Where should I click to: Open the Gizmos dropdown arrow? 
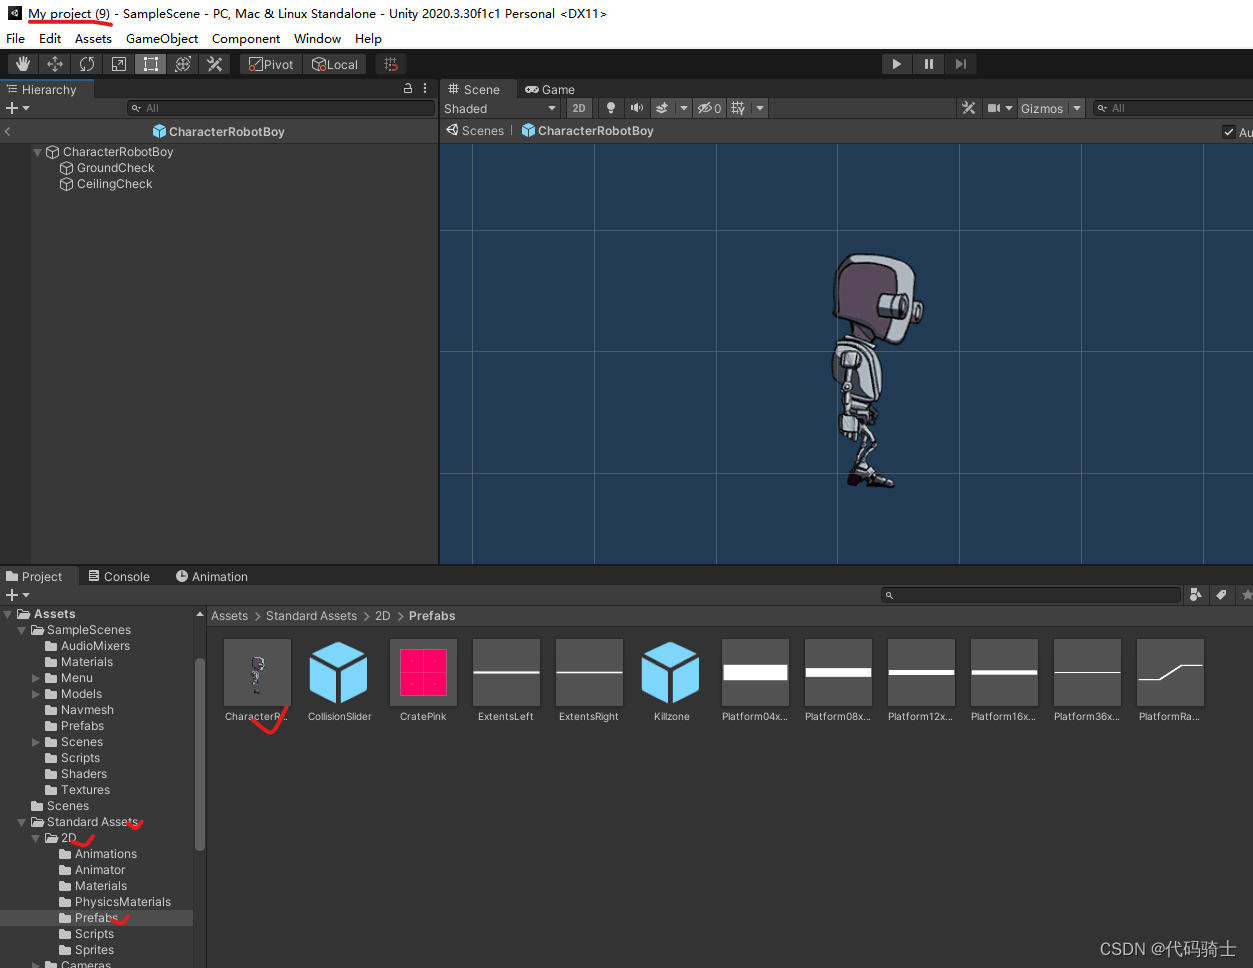click(1077, 108)
